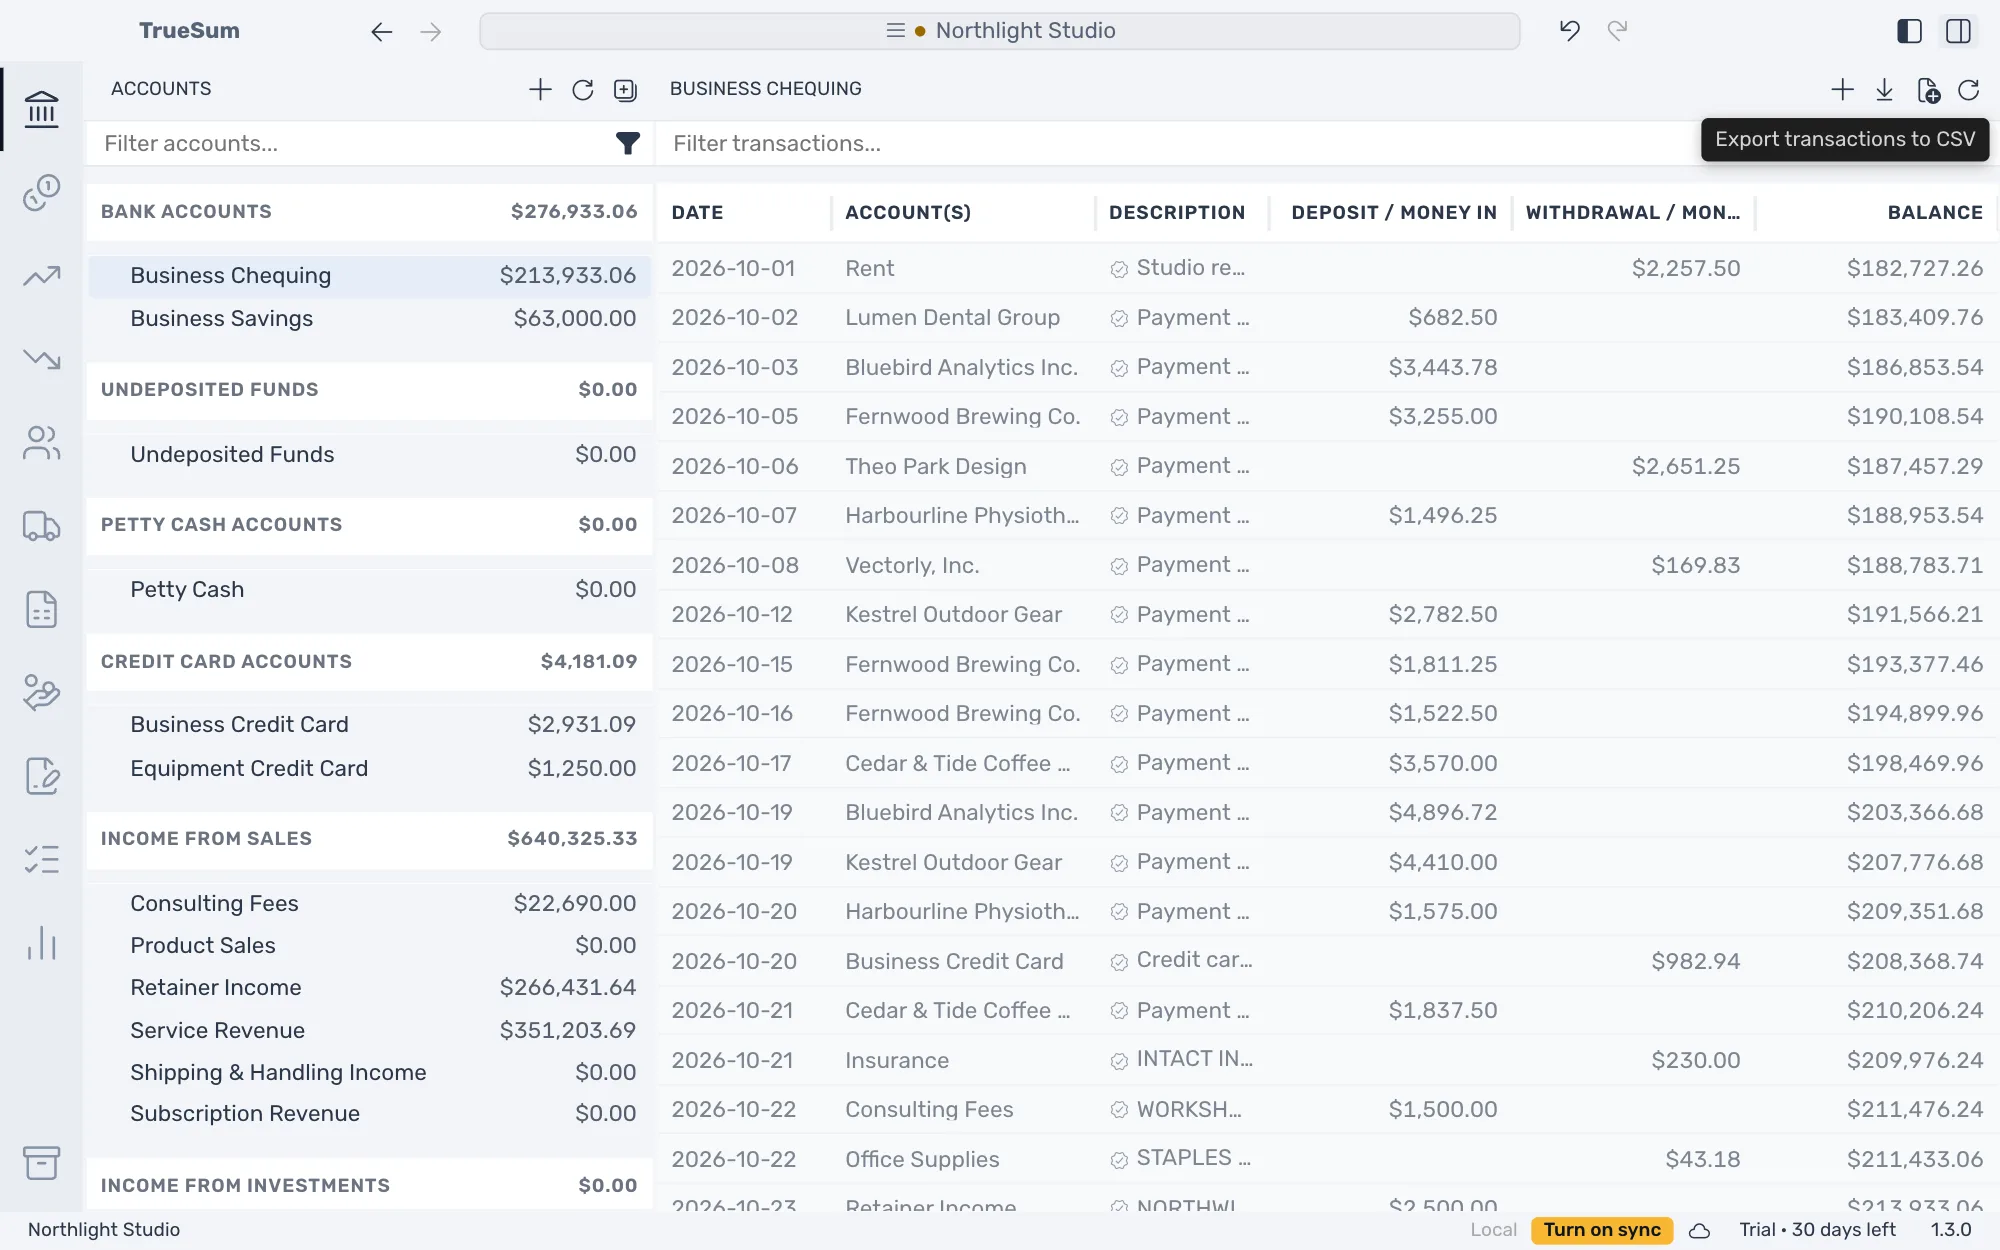Click the Turn on sync button
The height and width of the screenshot is (1250, 2000).
click(1602, 1230)
